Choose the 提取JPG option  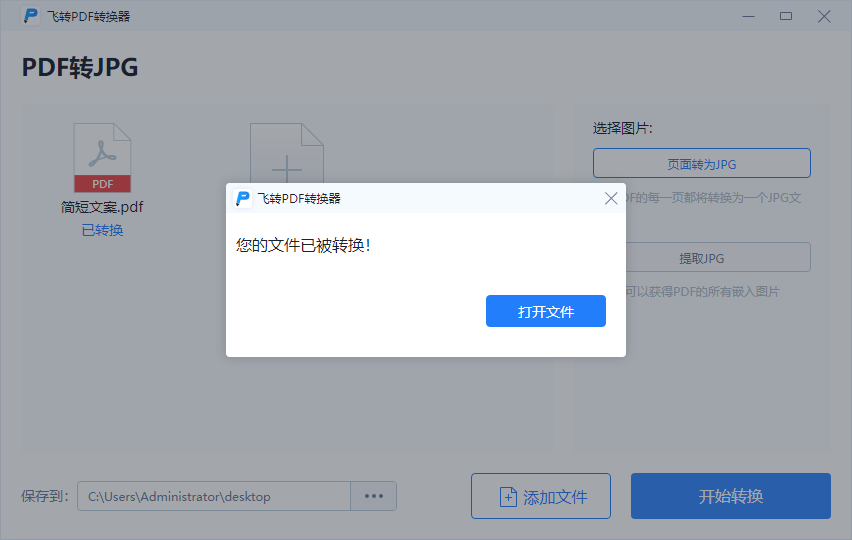pyautogui.click(x=717, y=257)
